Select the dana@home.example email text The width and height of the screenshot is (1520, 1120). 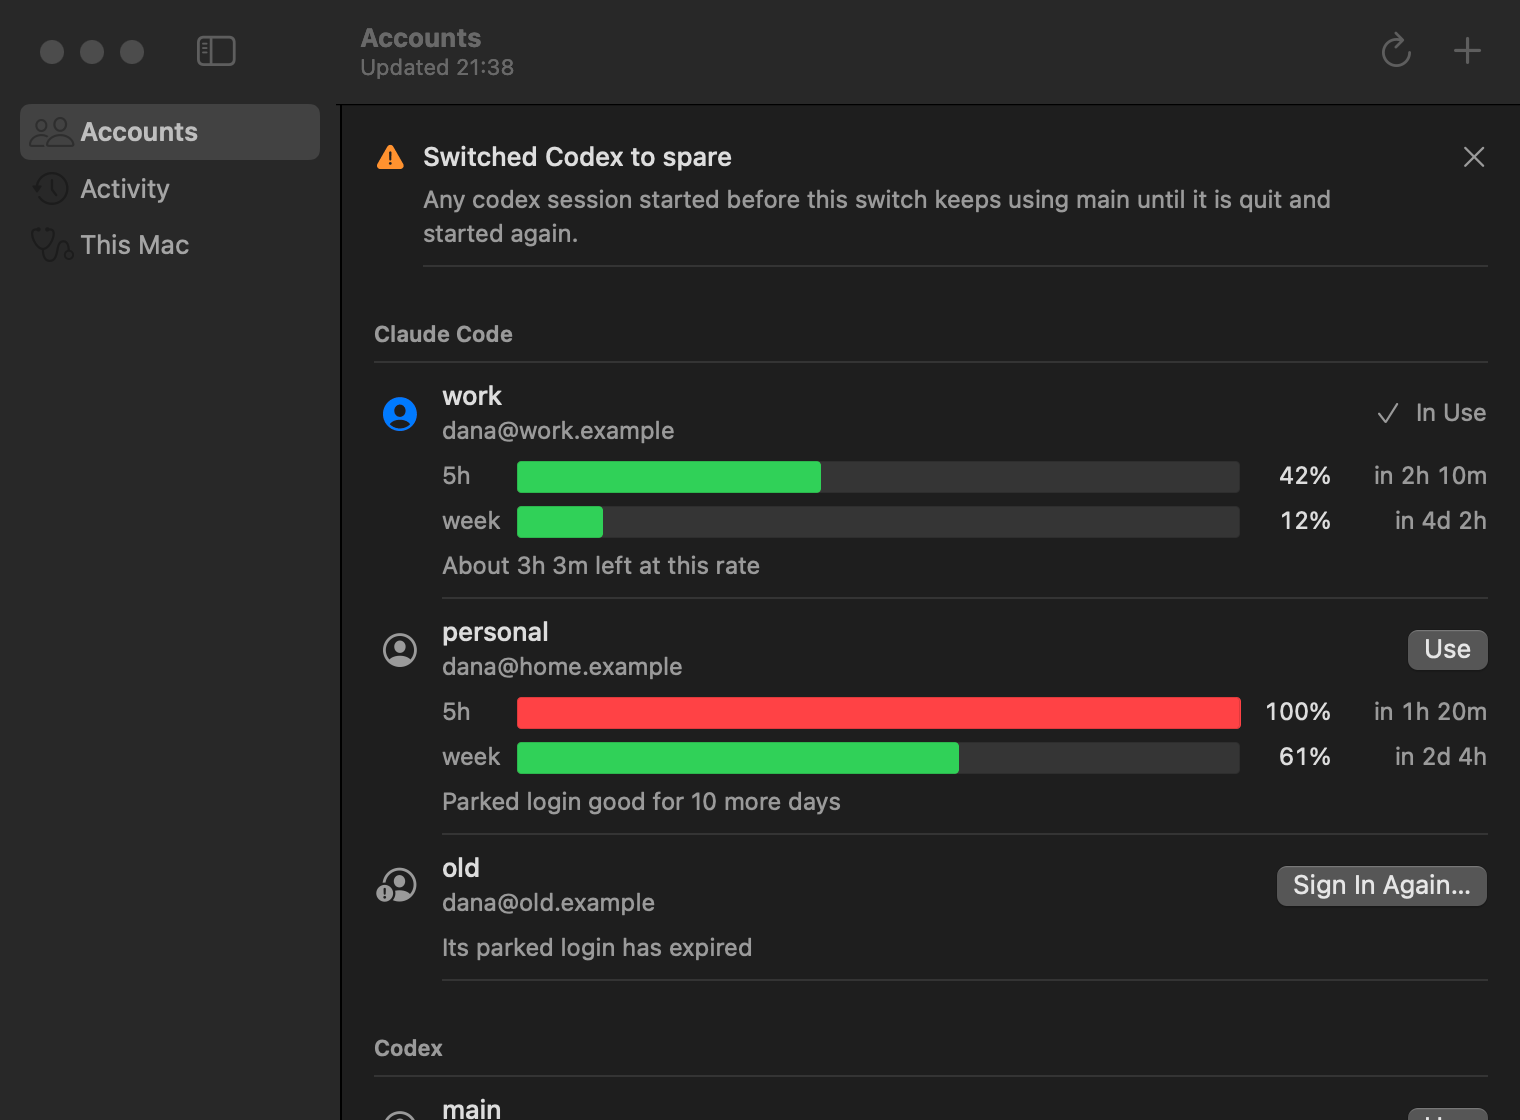562,667
